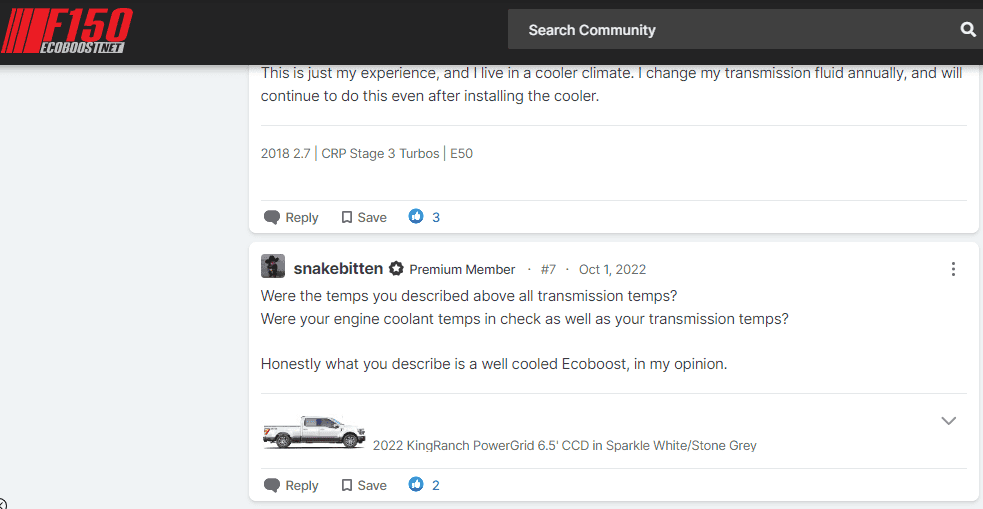Click the search magnifier icon
Image resolution: width=983 pixels, height=509 pixels.
tap(968, 29)
